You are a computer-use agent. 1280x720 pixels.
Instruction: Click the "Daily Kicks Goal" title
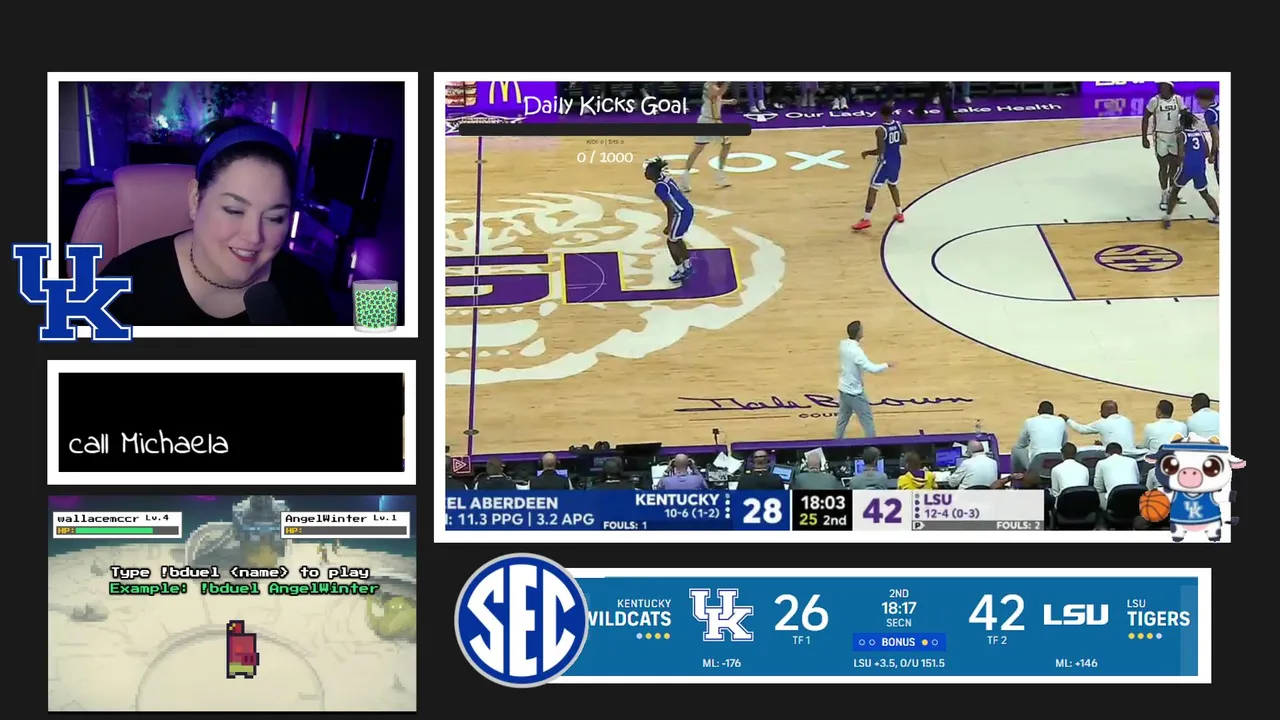tap(605, 105)
